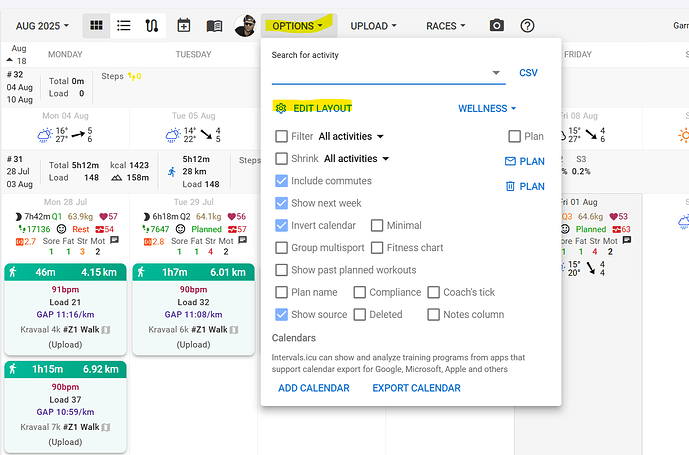The width and height of the screenshot is (689, 455).
Task: Click the camera screenshot icon
Action: 497,25
